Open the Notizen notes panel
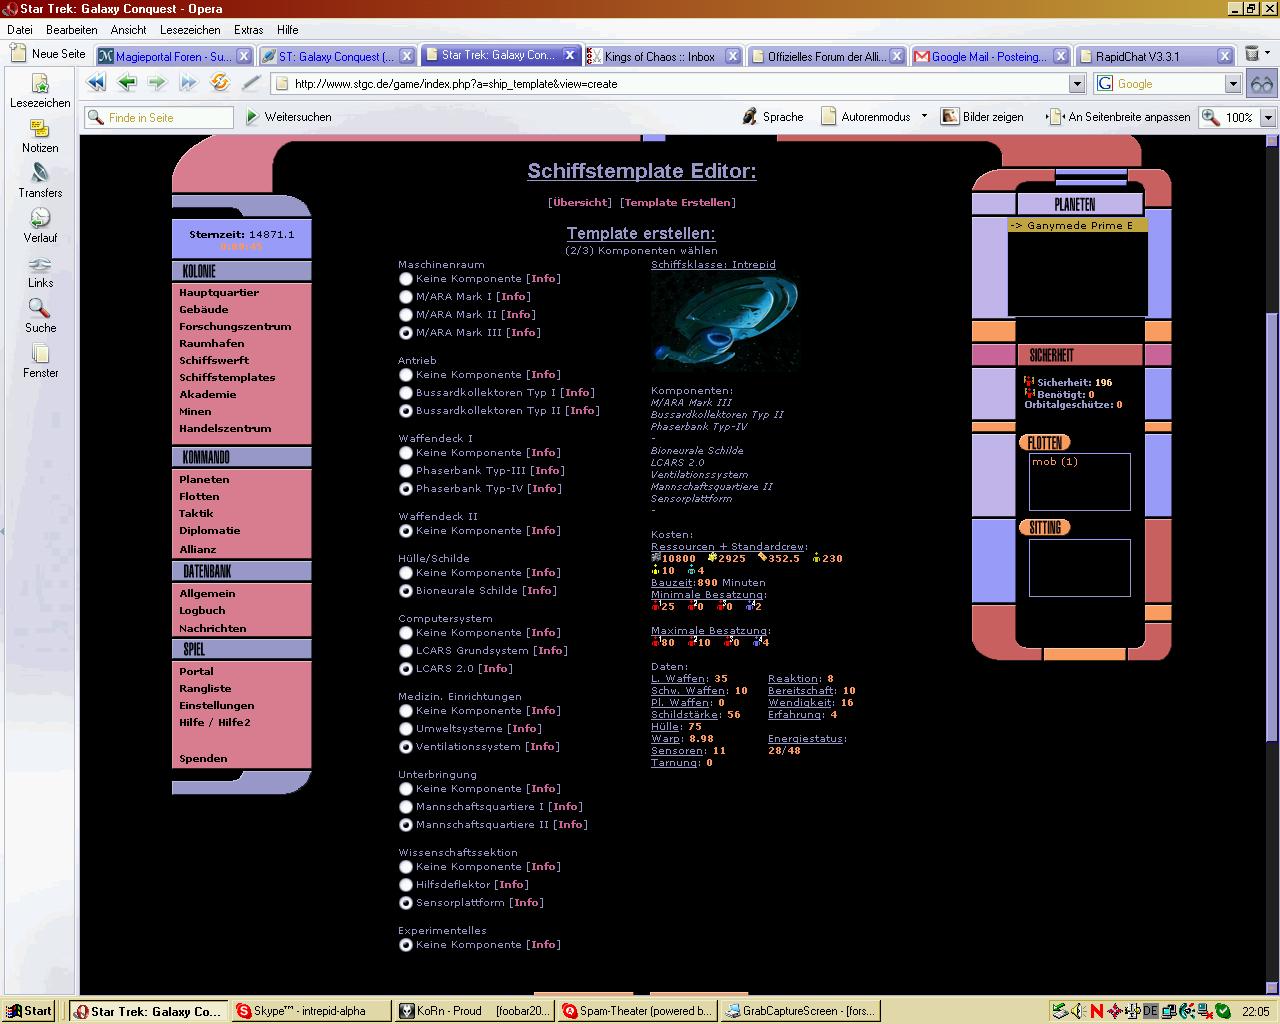 tap(40, 134)
